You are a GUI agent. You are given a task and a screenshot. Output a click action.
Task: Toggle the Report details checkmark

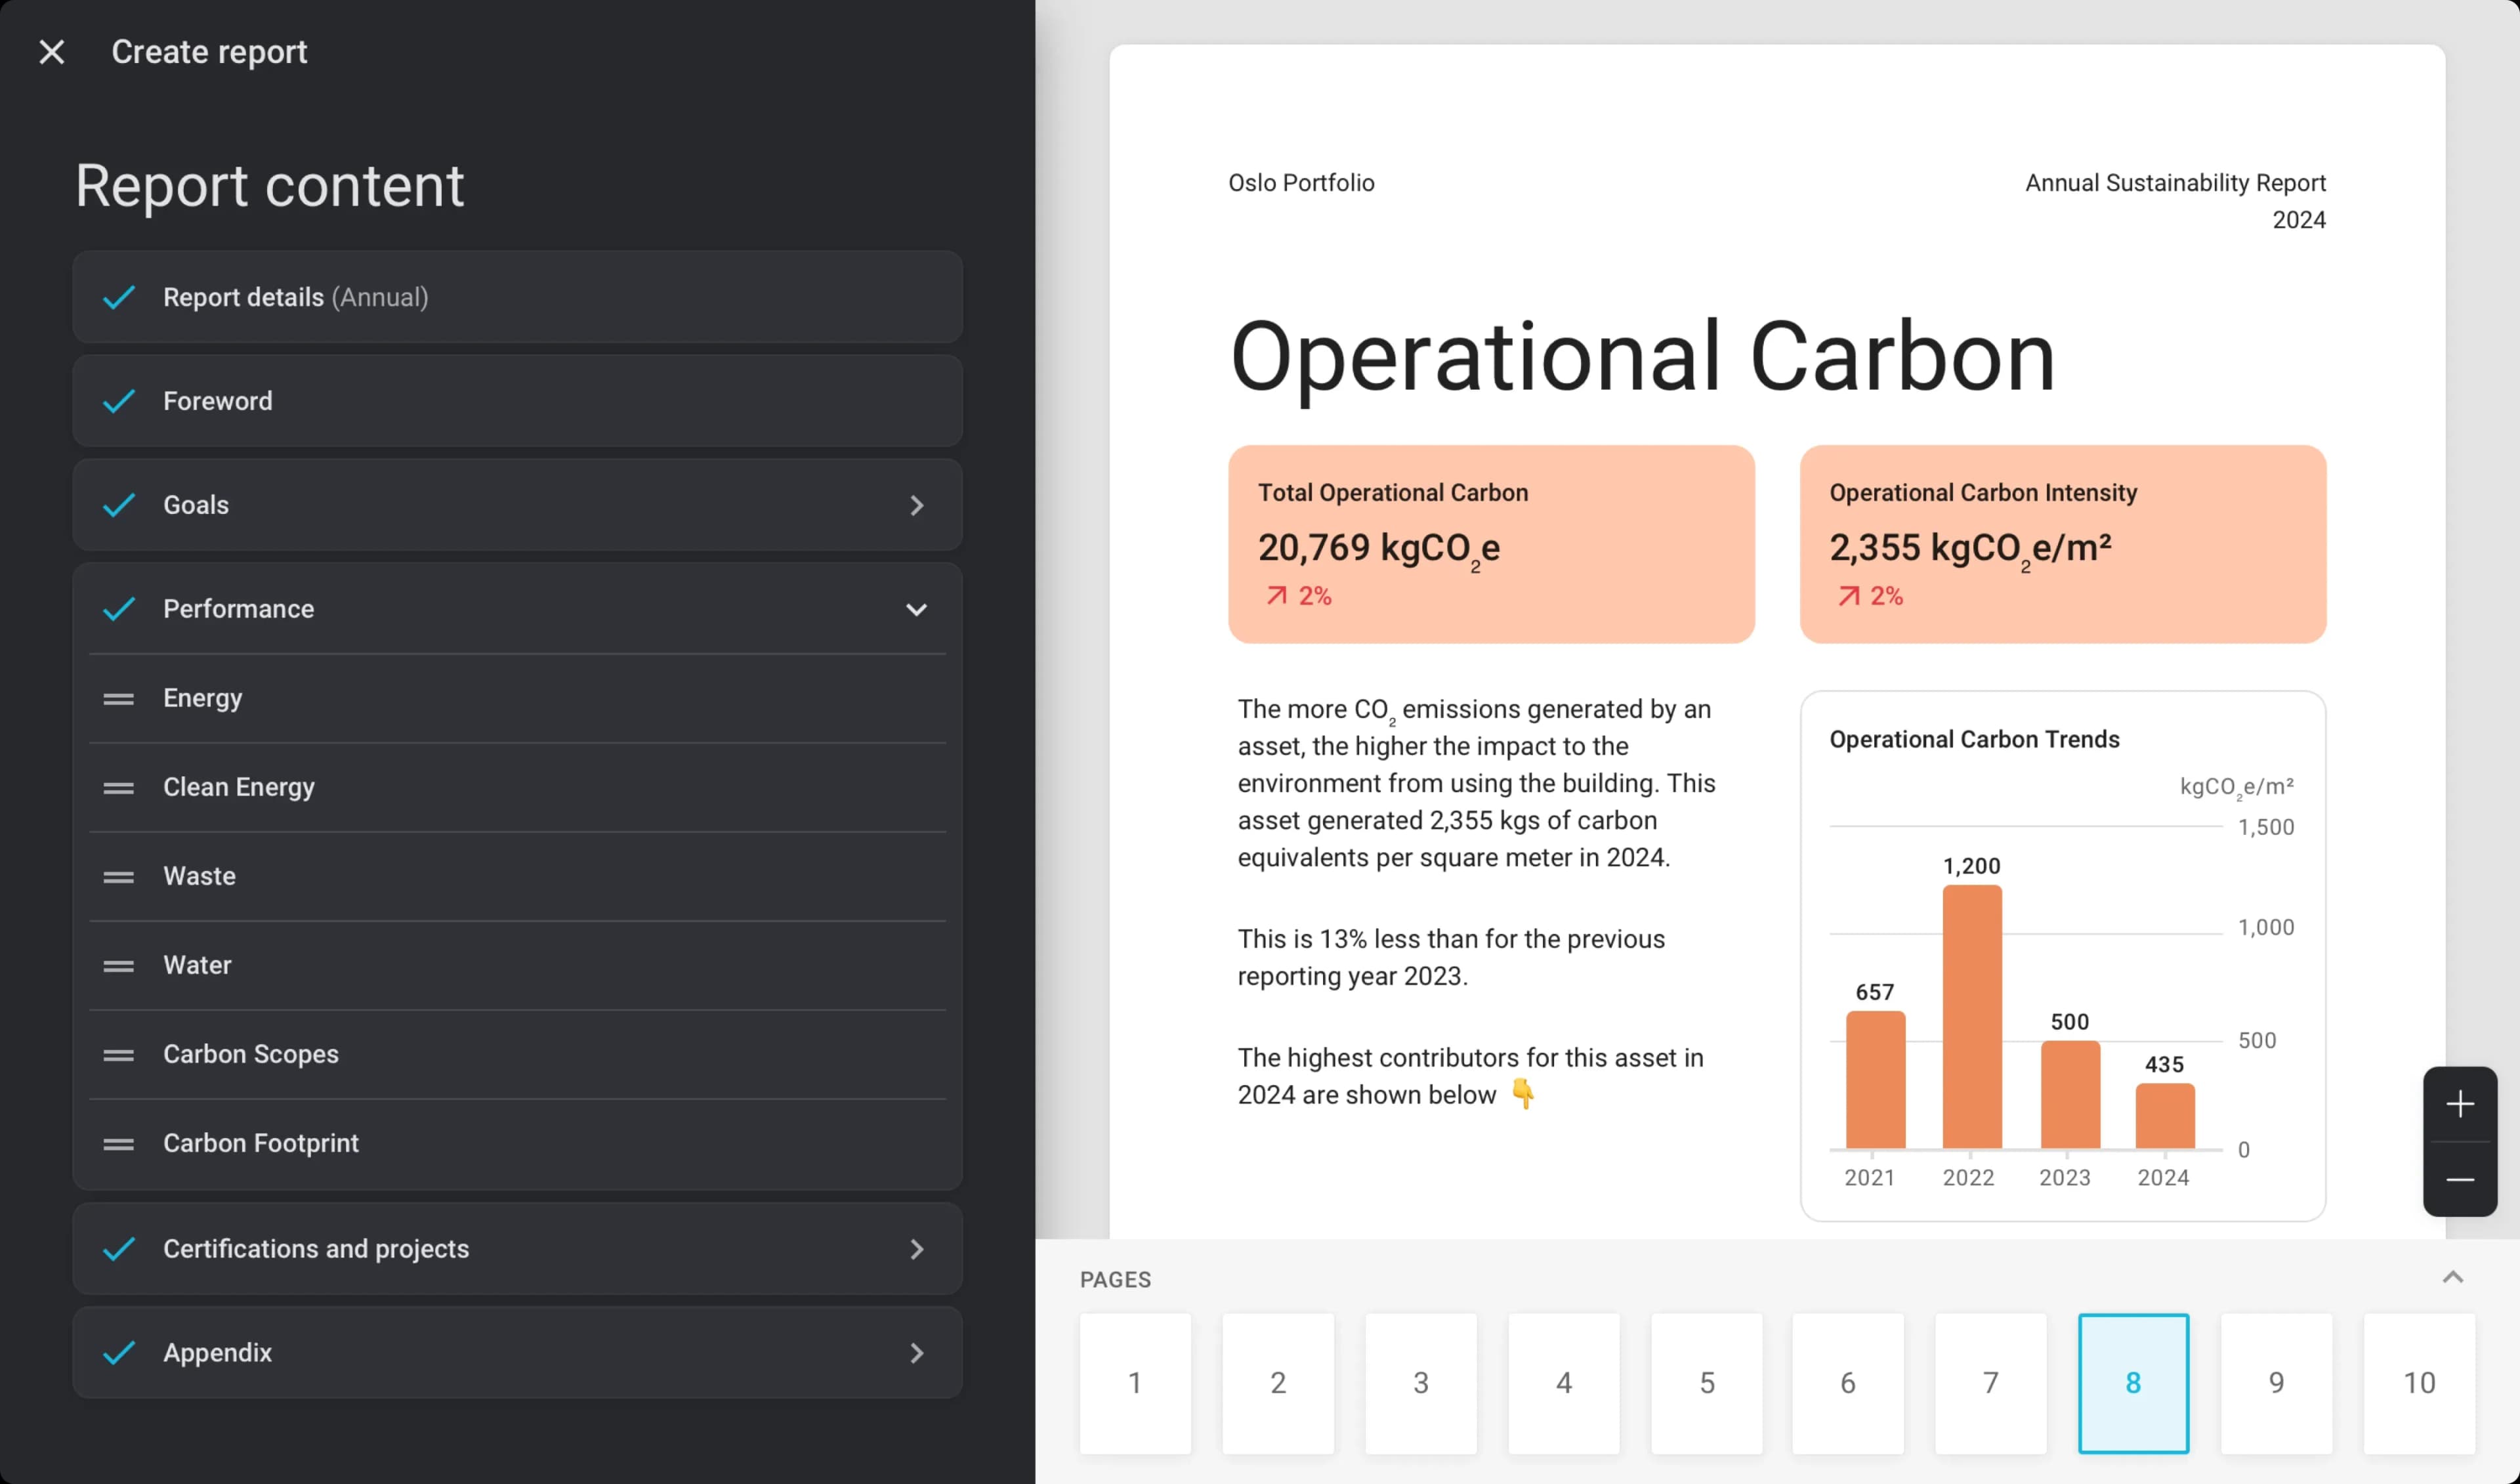tap(119, 298)
